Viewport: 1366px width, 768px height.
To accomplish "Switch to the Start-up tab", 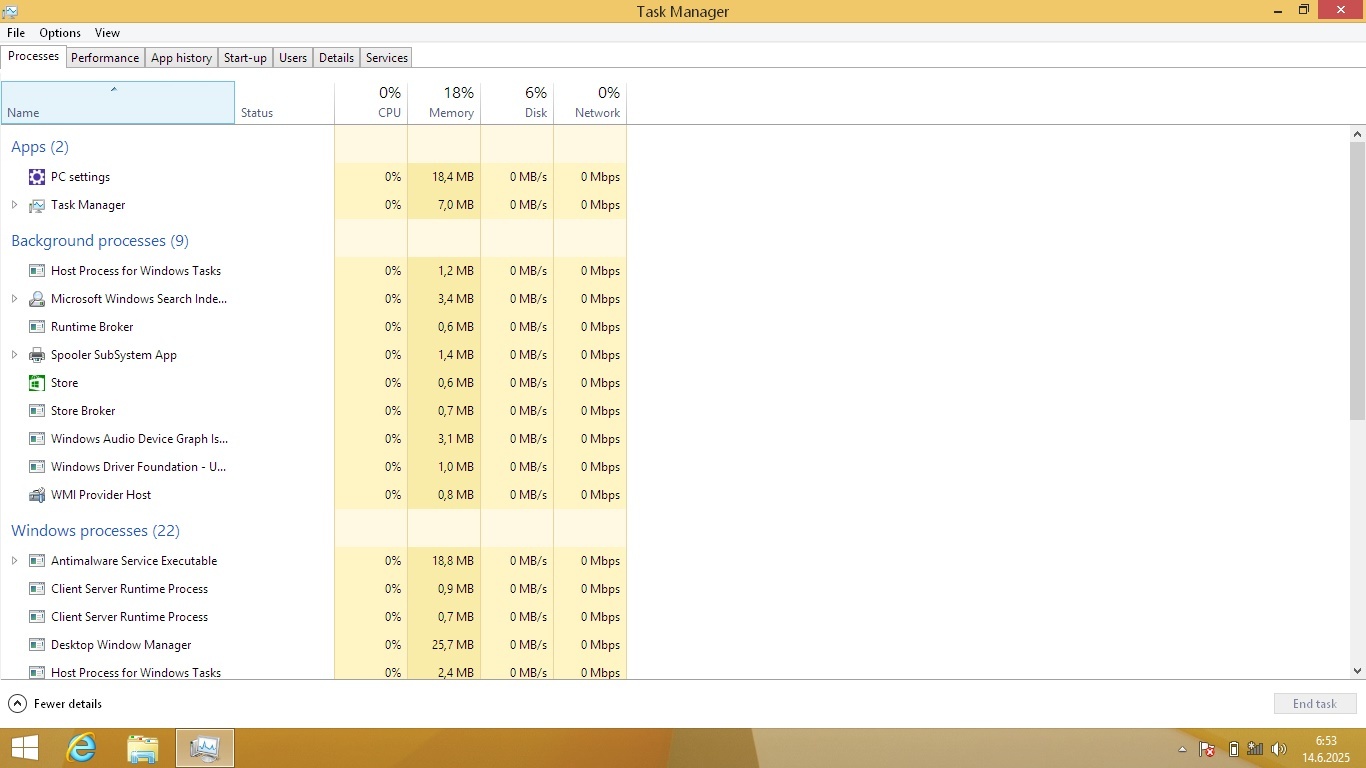I will [x=245, y=58].
